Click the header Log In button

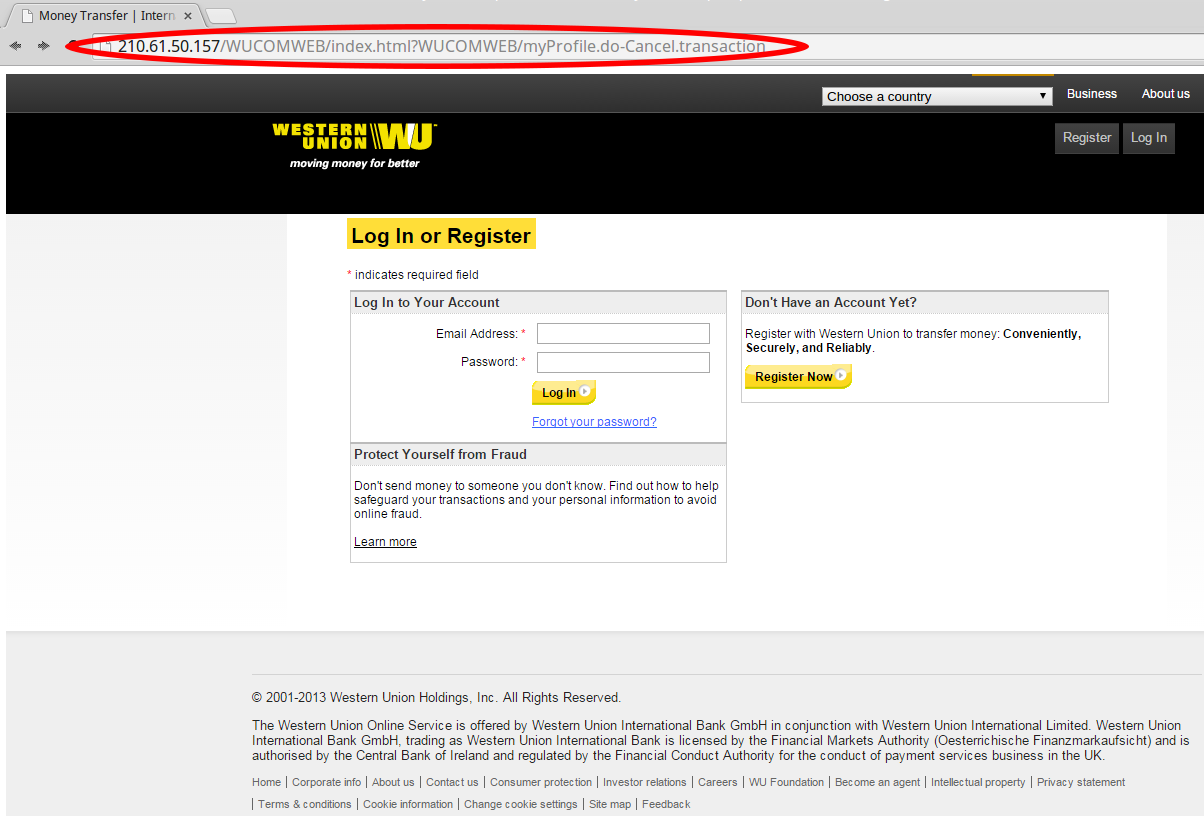pyautogui.click(x=1148, y=138)
